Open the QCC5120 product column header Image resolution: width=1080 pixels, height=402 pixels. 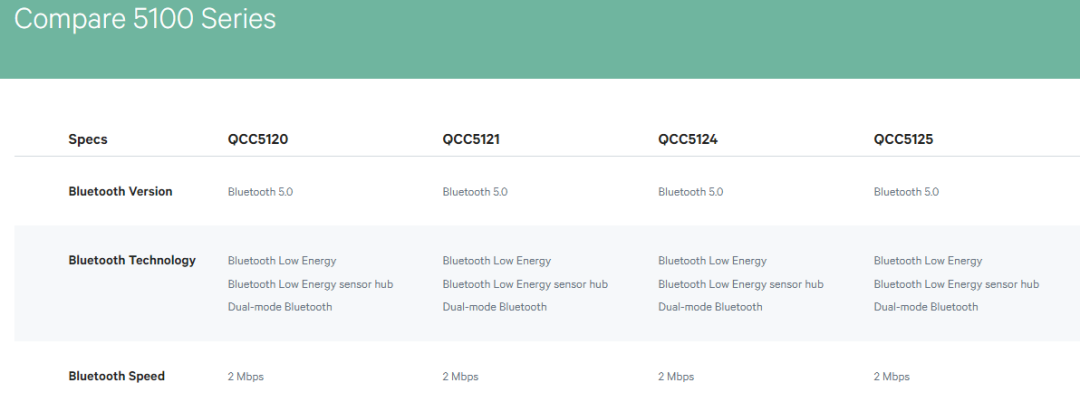tap(258, 139)
